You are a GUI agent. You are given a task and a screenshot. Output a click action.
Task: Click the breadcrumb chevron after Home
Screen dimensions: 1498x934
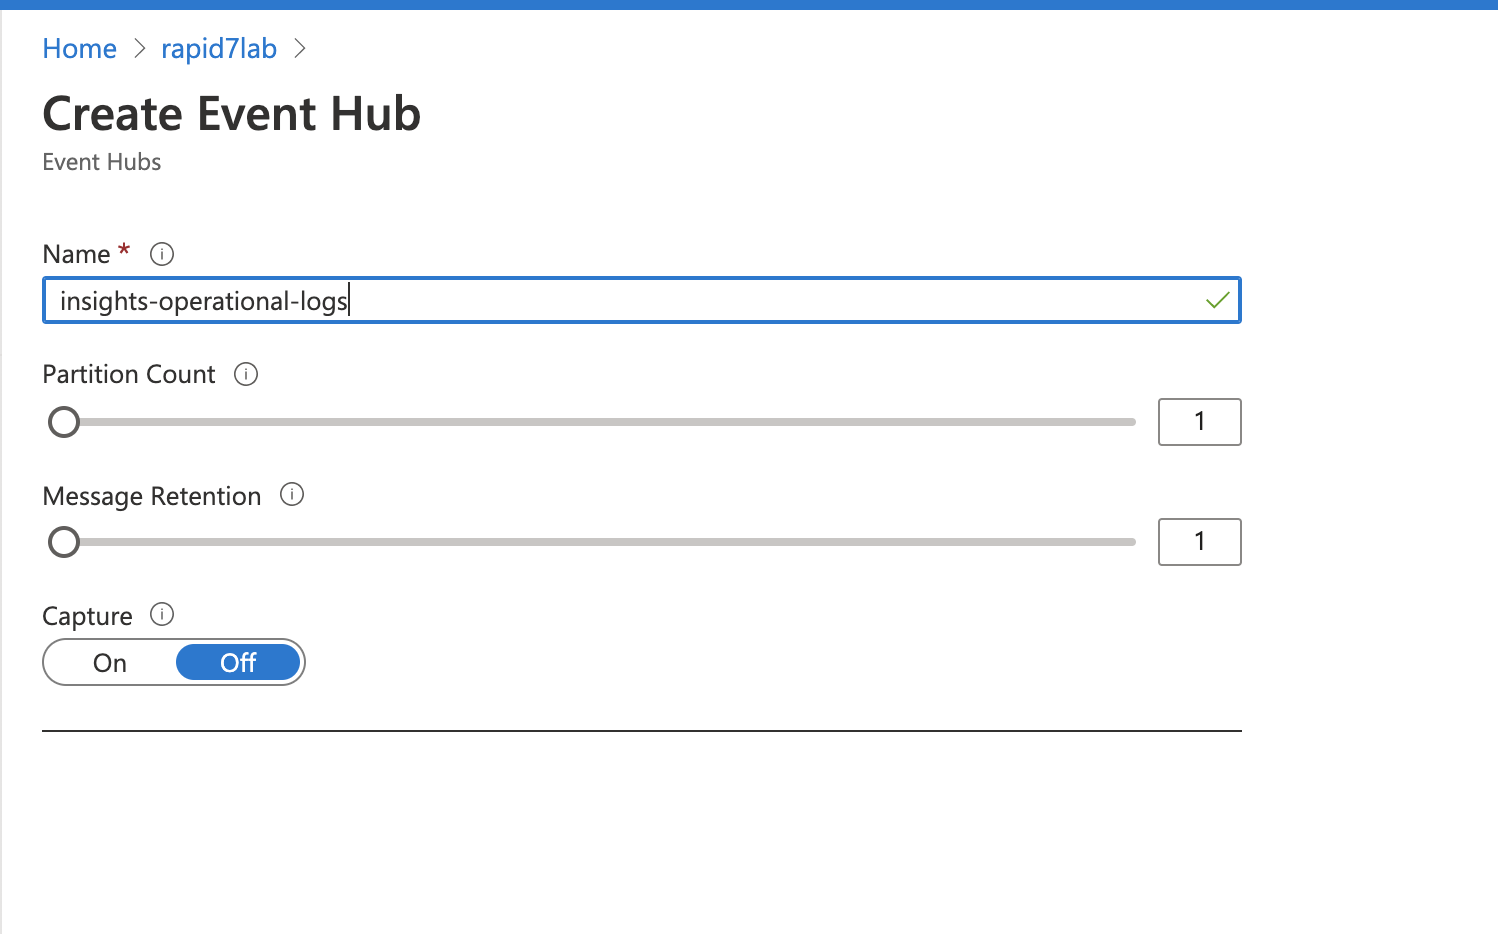[x=139, y=48]
